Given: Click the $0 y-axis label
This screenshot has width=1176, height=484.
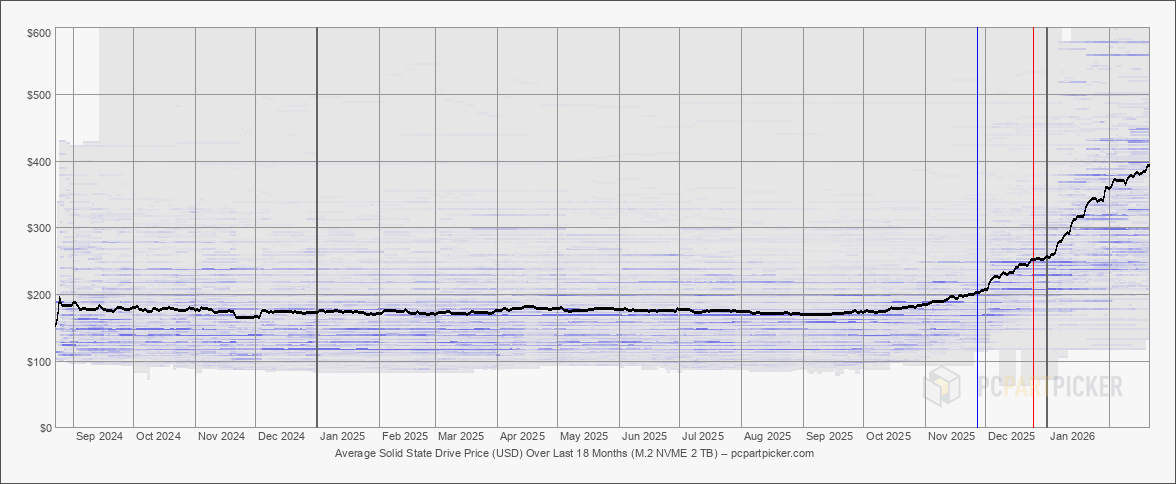Looking at the screenshot, I should click(44, 428).
